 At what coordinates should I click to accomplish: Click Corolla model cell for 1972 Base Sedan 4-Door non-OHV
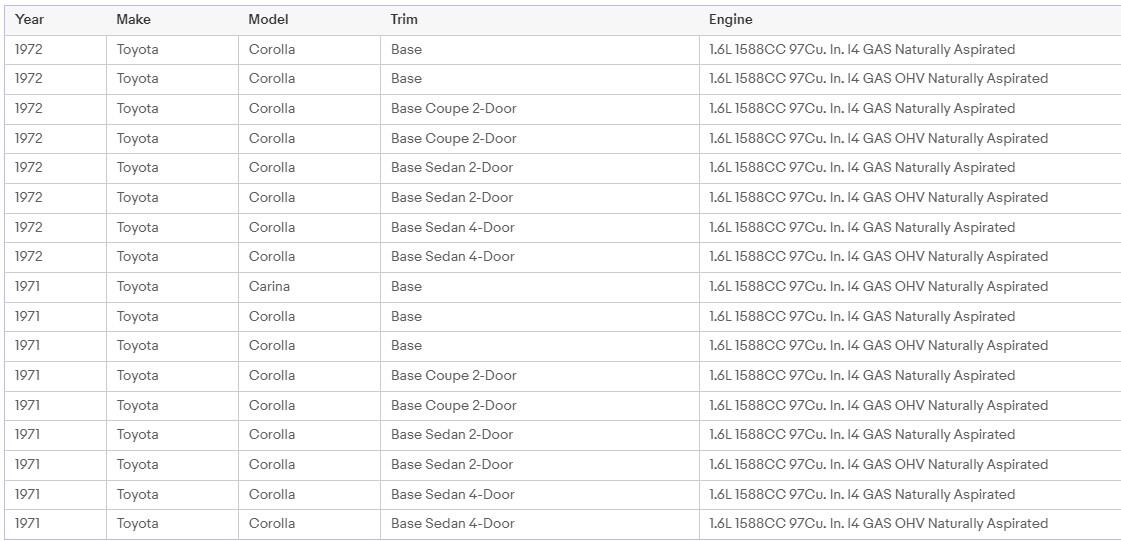point(272,227)
